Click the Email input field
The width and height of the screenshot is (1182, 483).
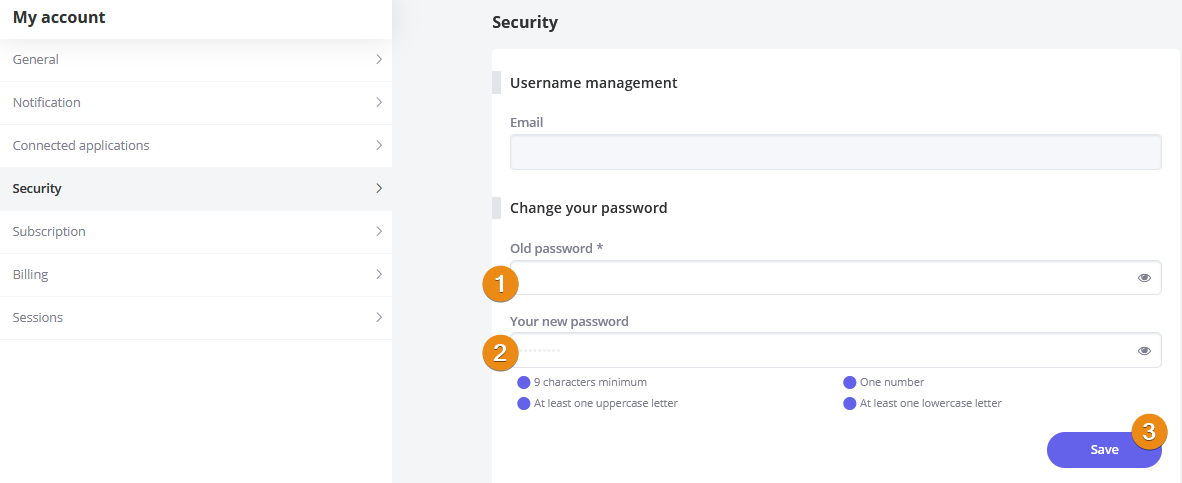(835, 152)
